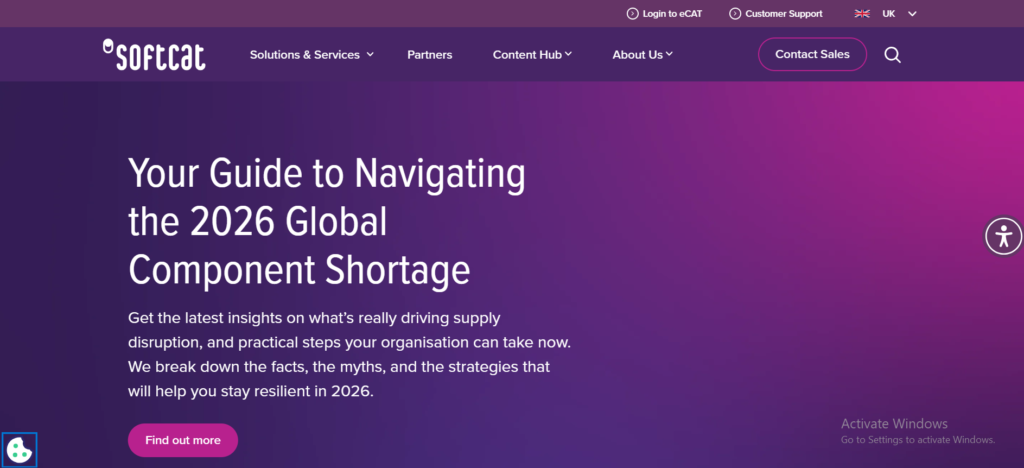Expand the Content Hub chevron

point(568,55)
